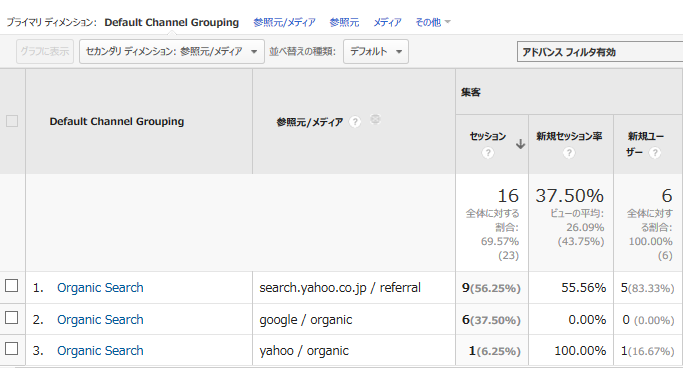This screenshot has height=368, width=683.
Task: Click the 1(16.67%) new users cell
Action: point(647,351)
